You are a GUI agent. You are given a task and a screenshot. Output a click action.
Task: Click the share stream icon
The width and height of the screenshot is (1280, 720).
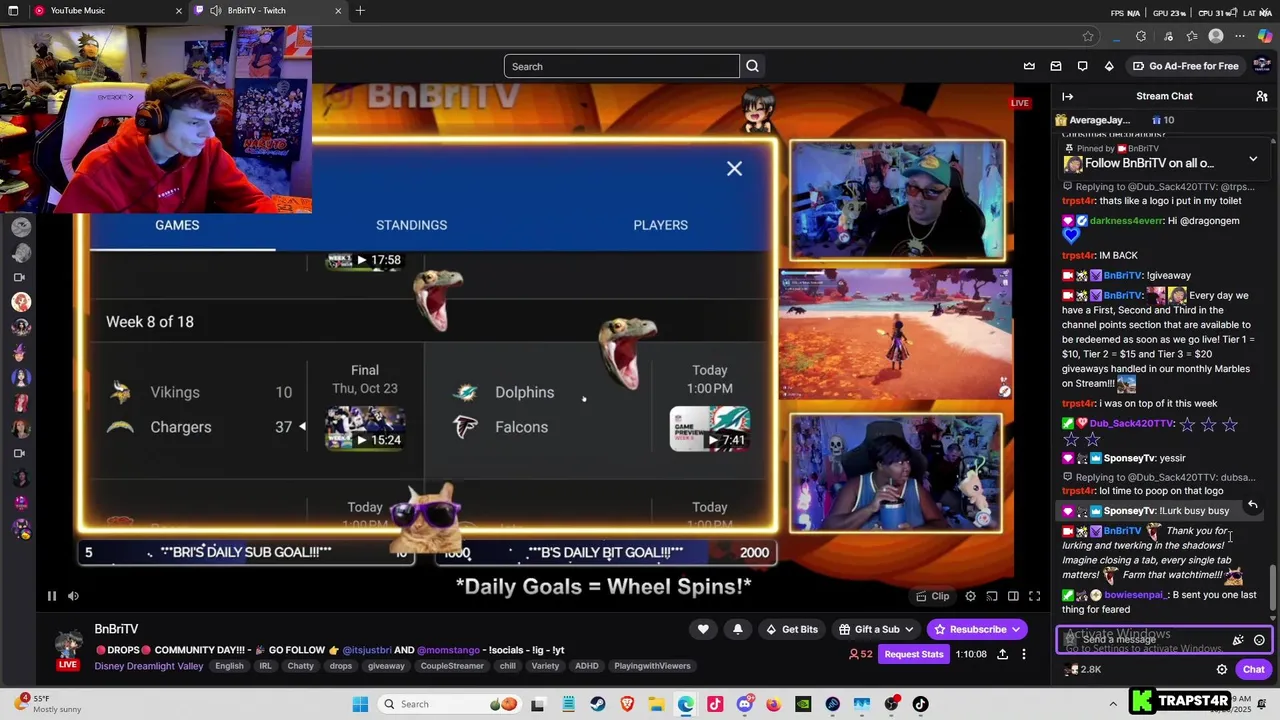(x=1003, y=654)
